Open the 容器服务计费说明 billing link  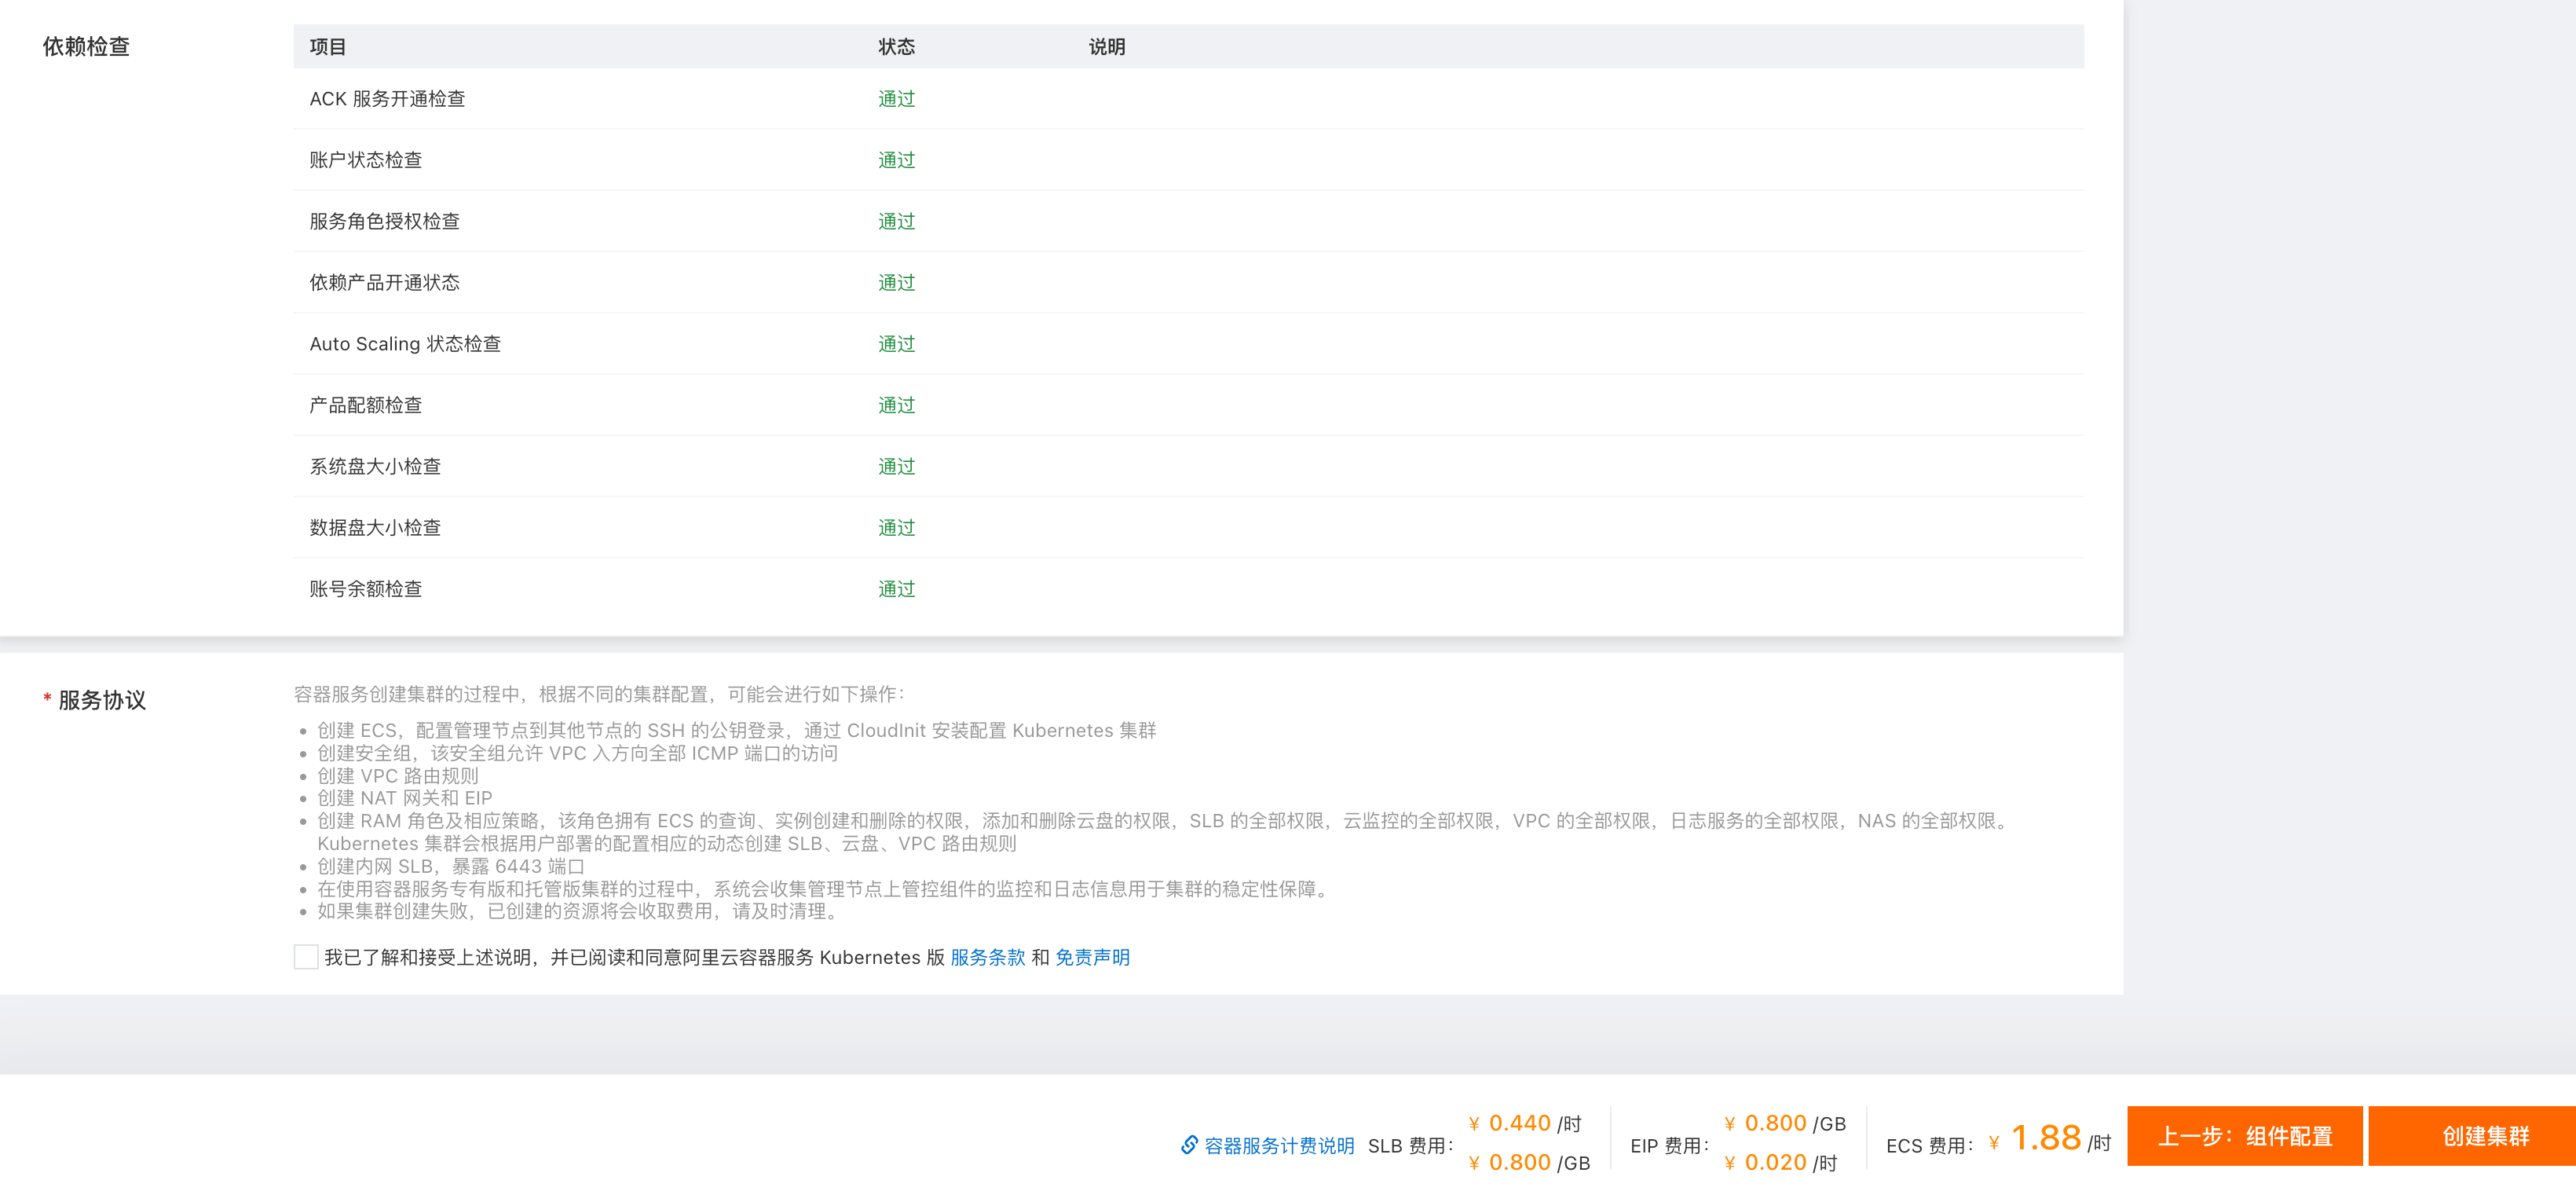[x=1278, y=1146]
